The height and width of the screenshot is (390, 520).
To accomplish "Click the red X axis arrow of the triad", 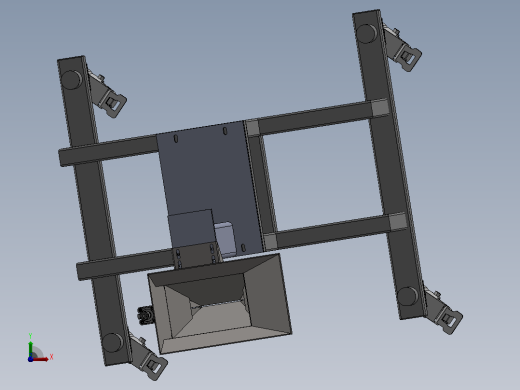I will point(41,359).
